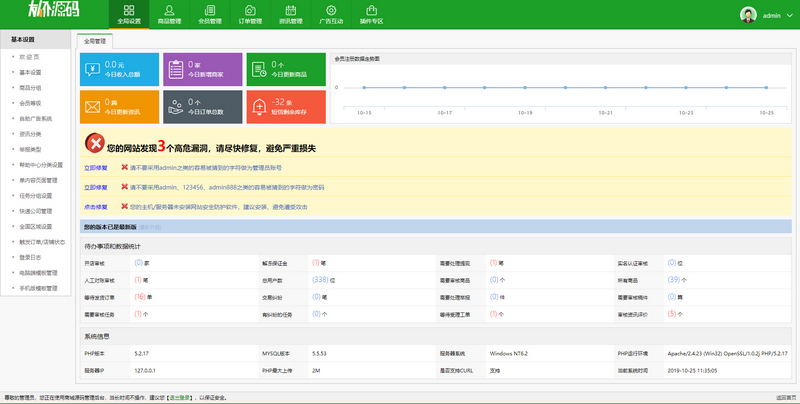The height and width of the screenshot is (404, 800).
Task: Open 商品管理 person icon in top navigation
Action: click(x=169, y=10)
